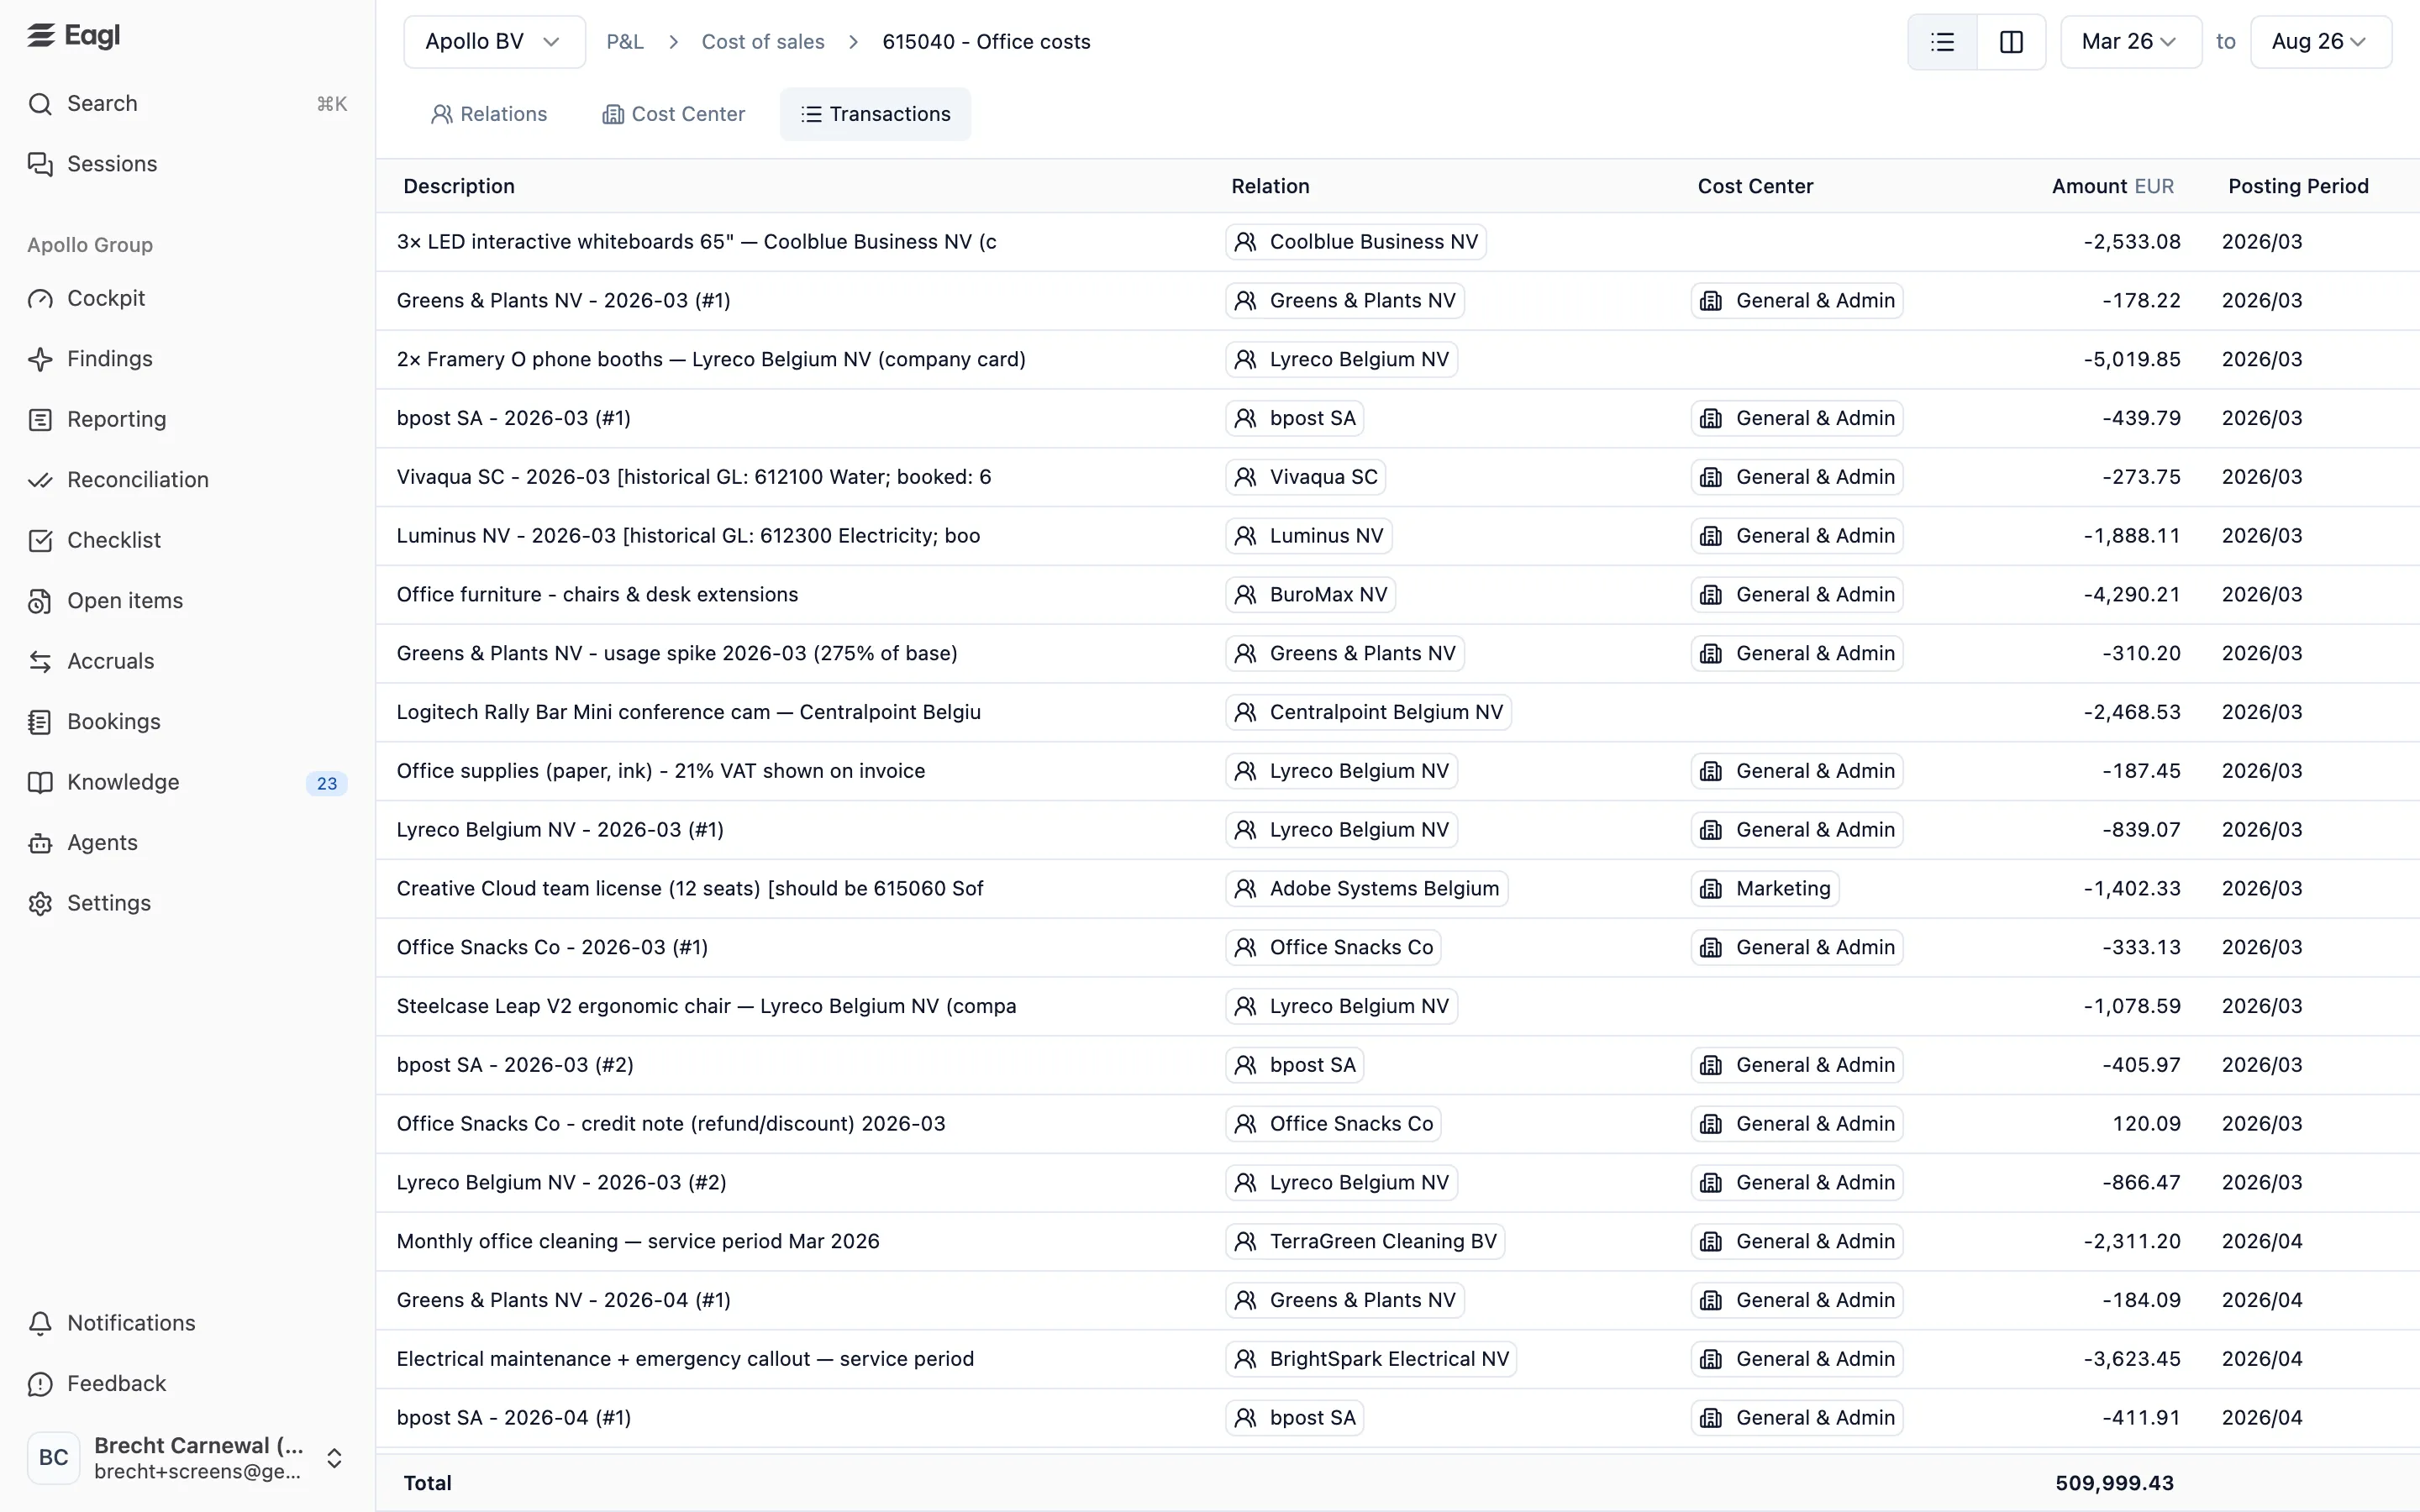Navigate to Reconciliation

pyautogui.click(x=187, y=480)
